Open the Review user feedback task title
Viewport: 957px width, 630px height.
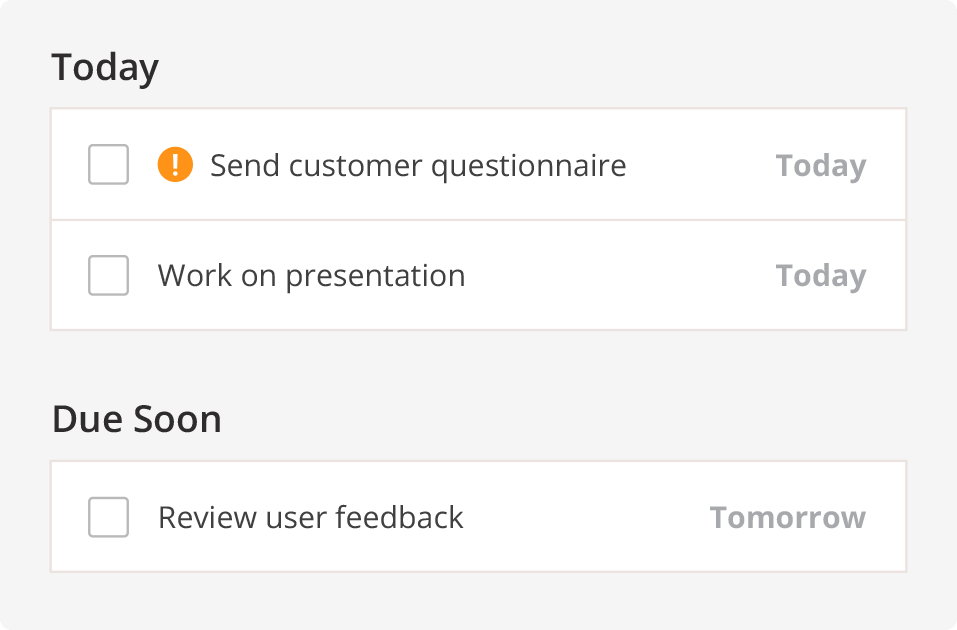[x=310, y=517]
